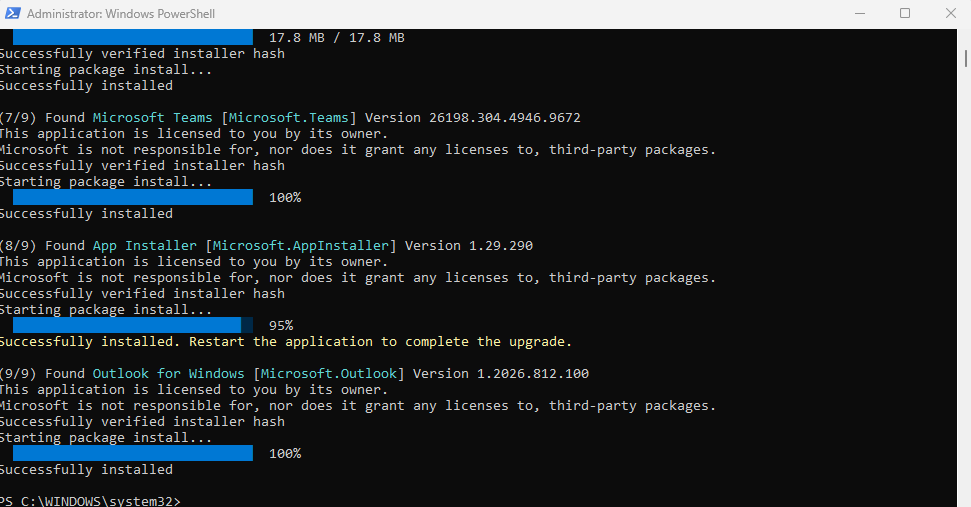Image resolution: width=971 pixels, height=507 pixels.
Task: Click the Microsoft Teams 100% progress bar
Action: click(x=133, y=197)
